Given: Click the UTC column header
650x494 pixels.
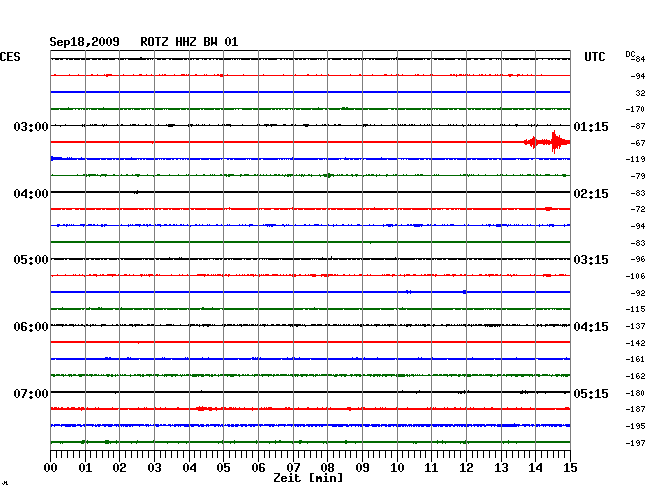Looking at the screenshot, I should click(594, 57).
